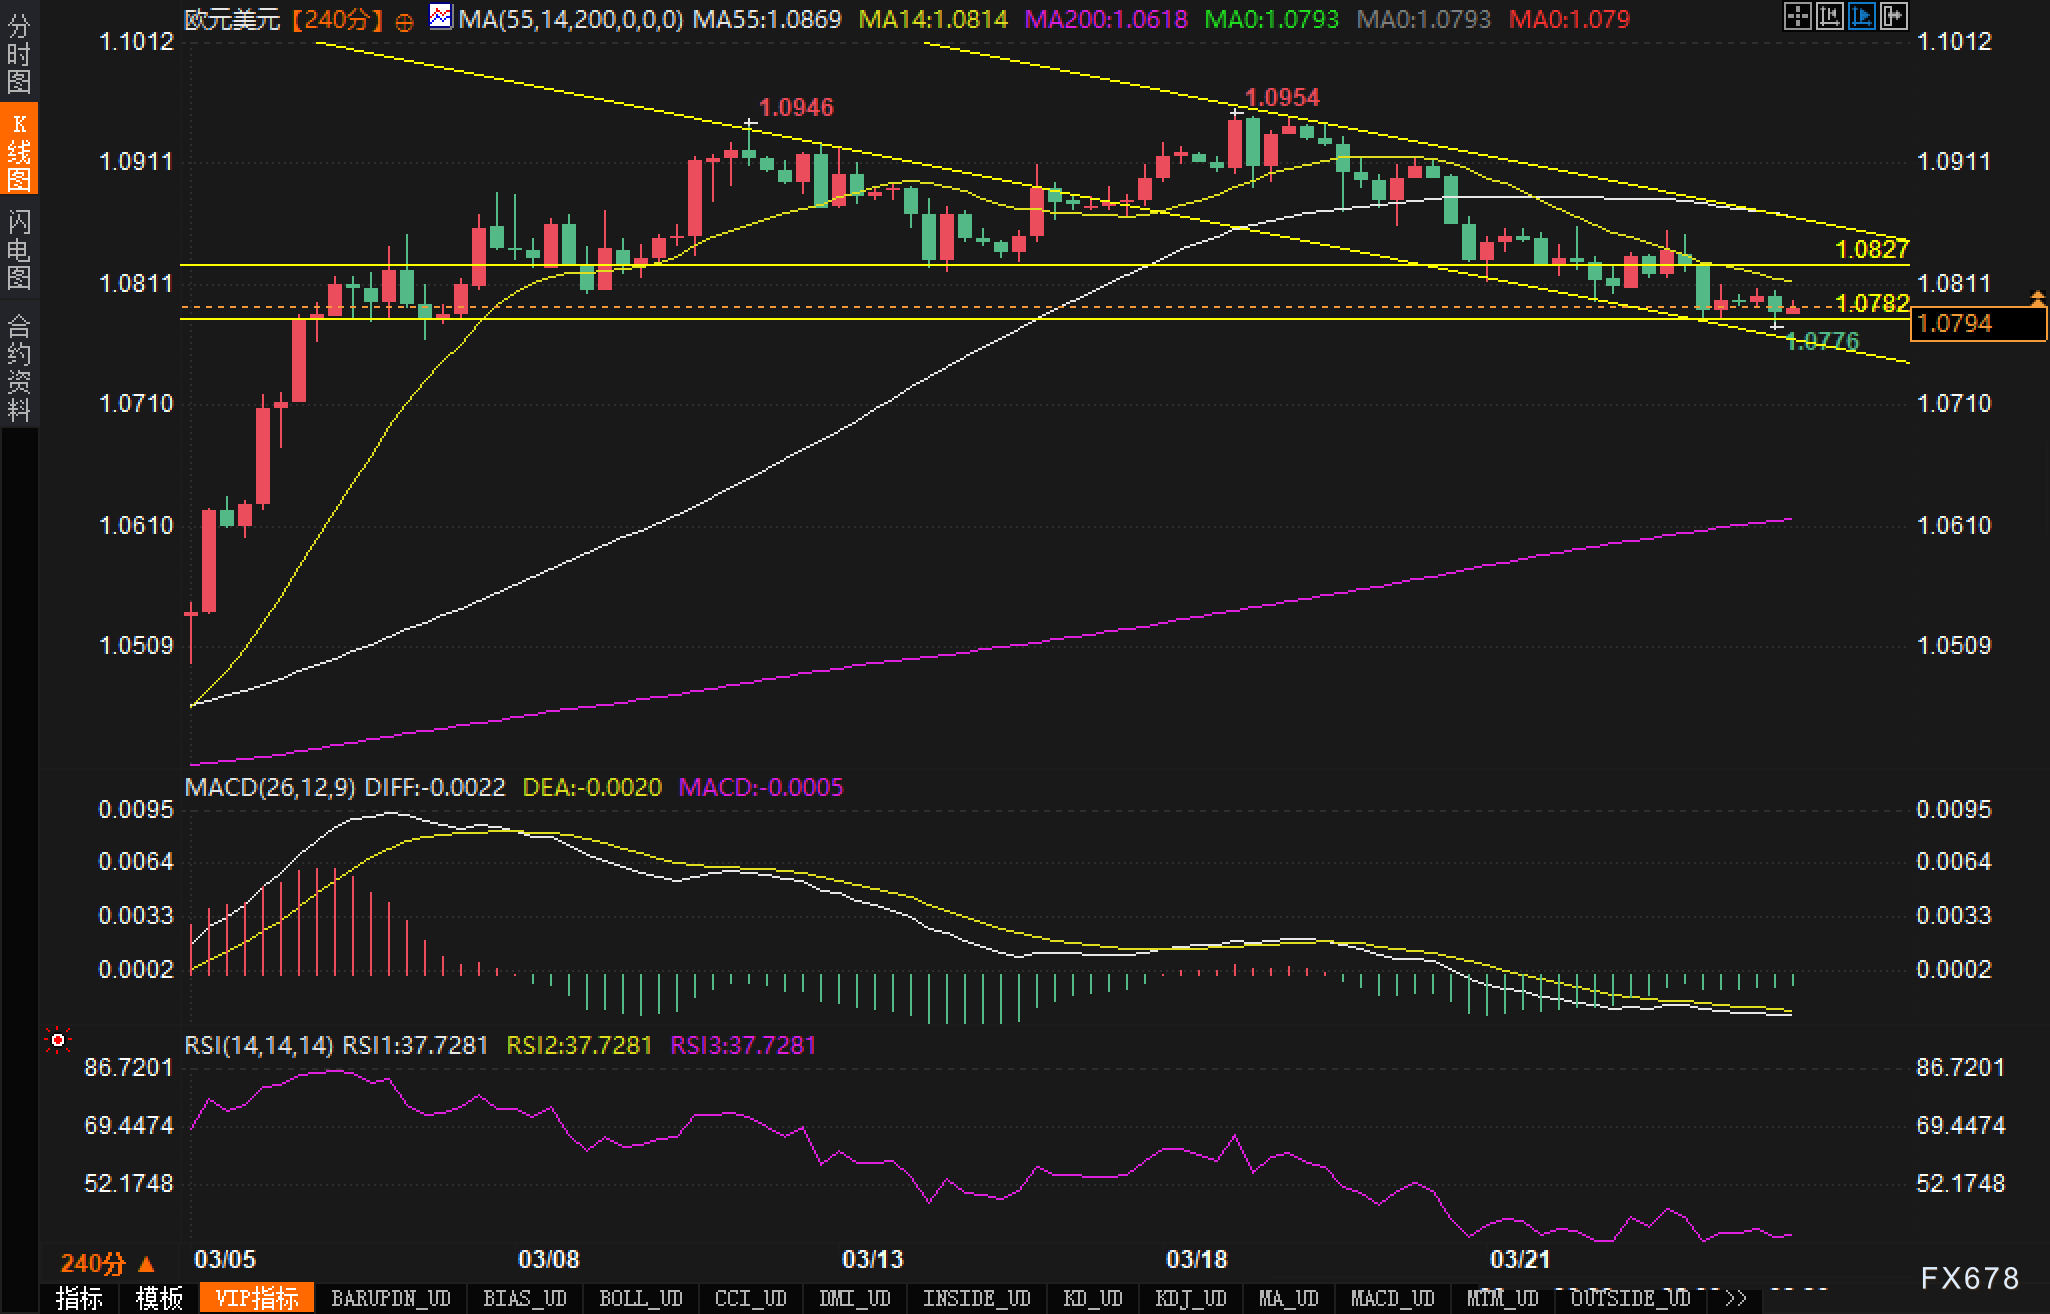
Task: Expand more indicators with >> arrow
Action: point(1735,1298)
